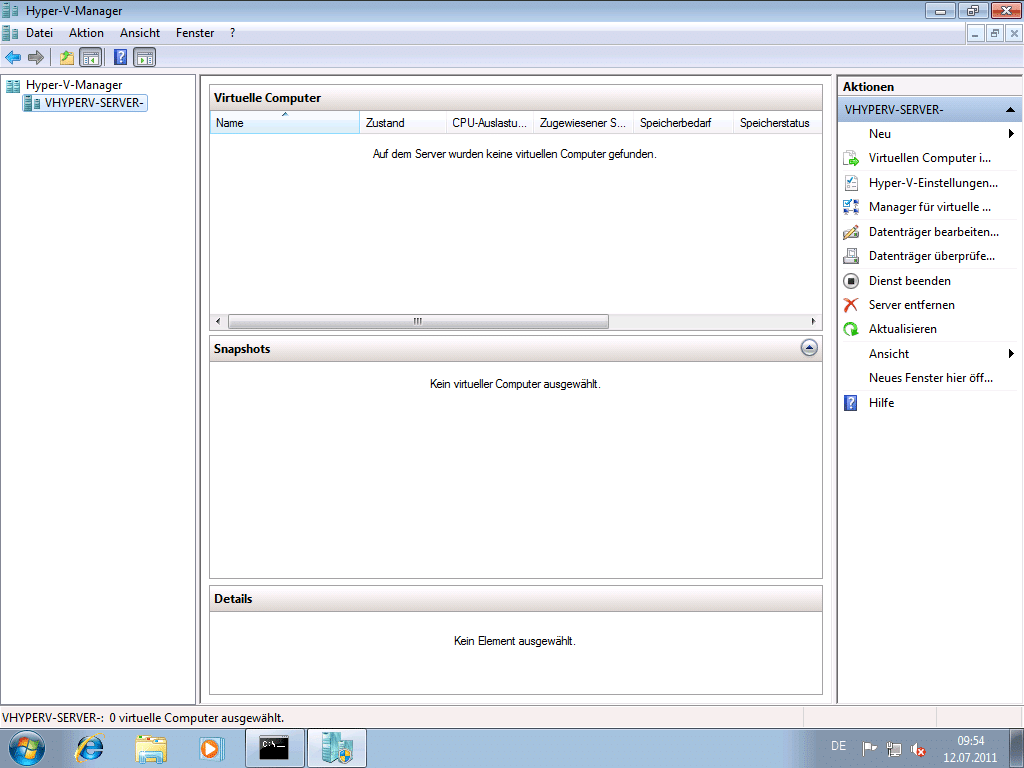Collapse the VHYPERV-SERVER- actions group arrow

point(1010,110)
